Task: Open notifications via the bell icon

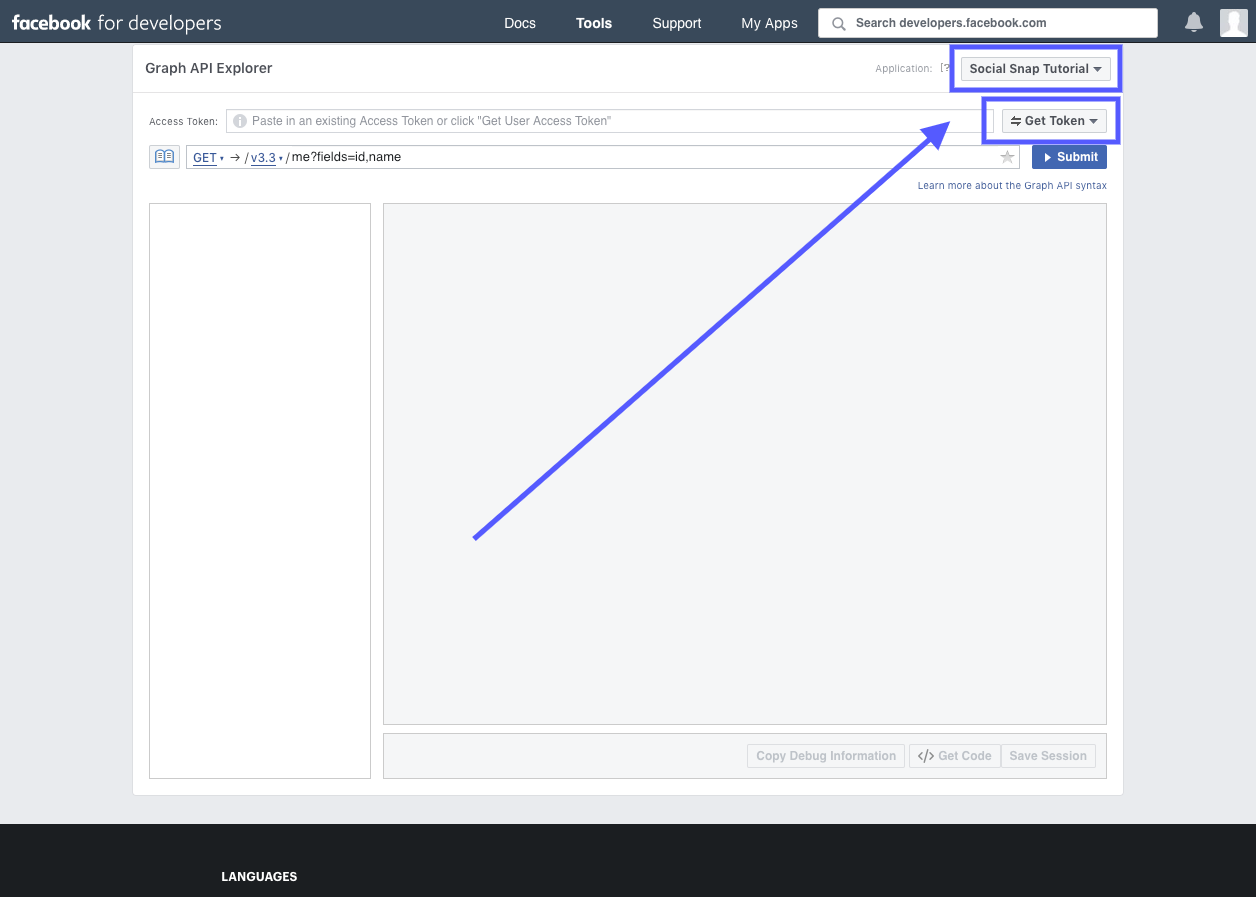Action: tap(1194, 22)
